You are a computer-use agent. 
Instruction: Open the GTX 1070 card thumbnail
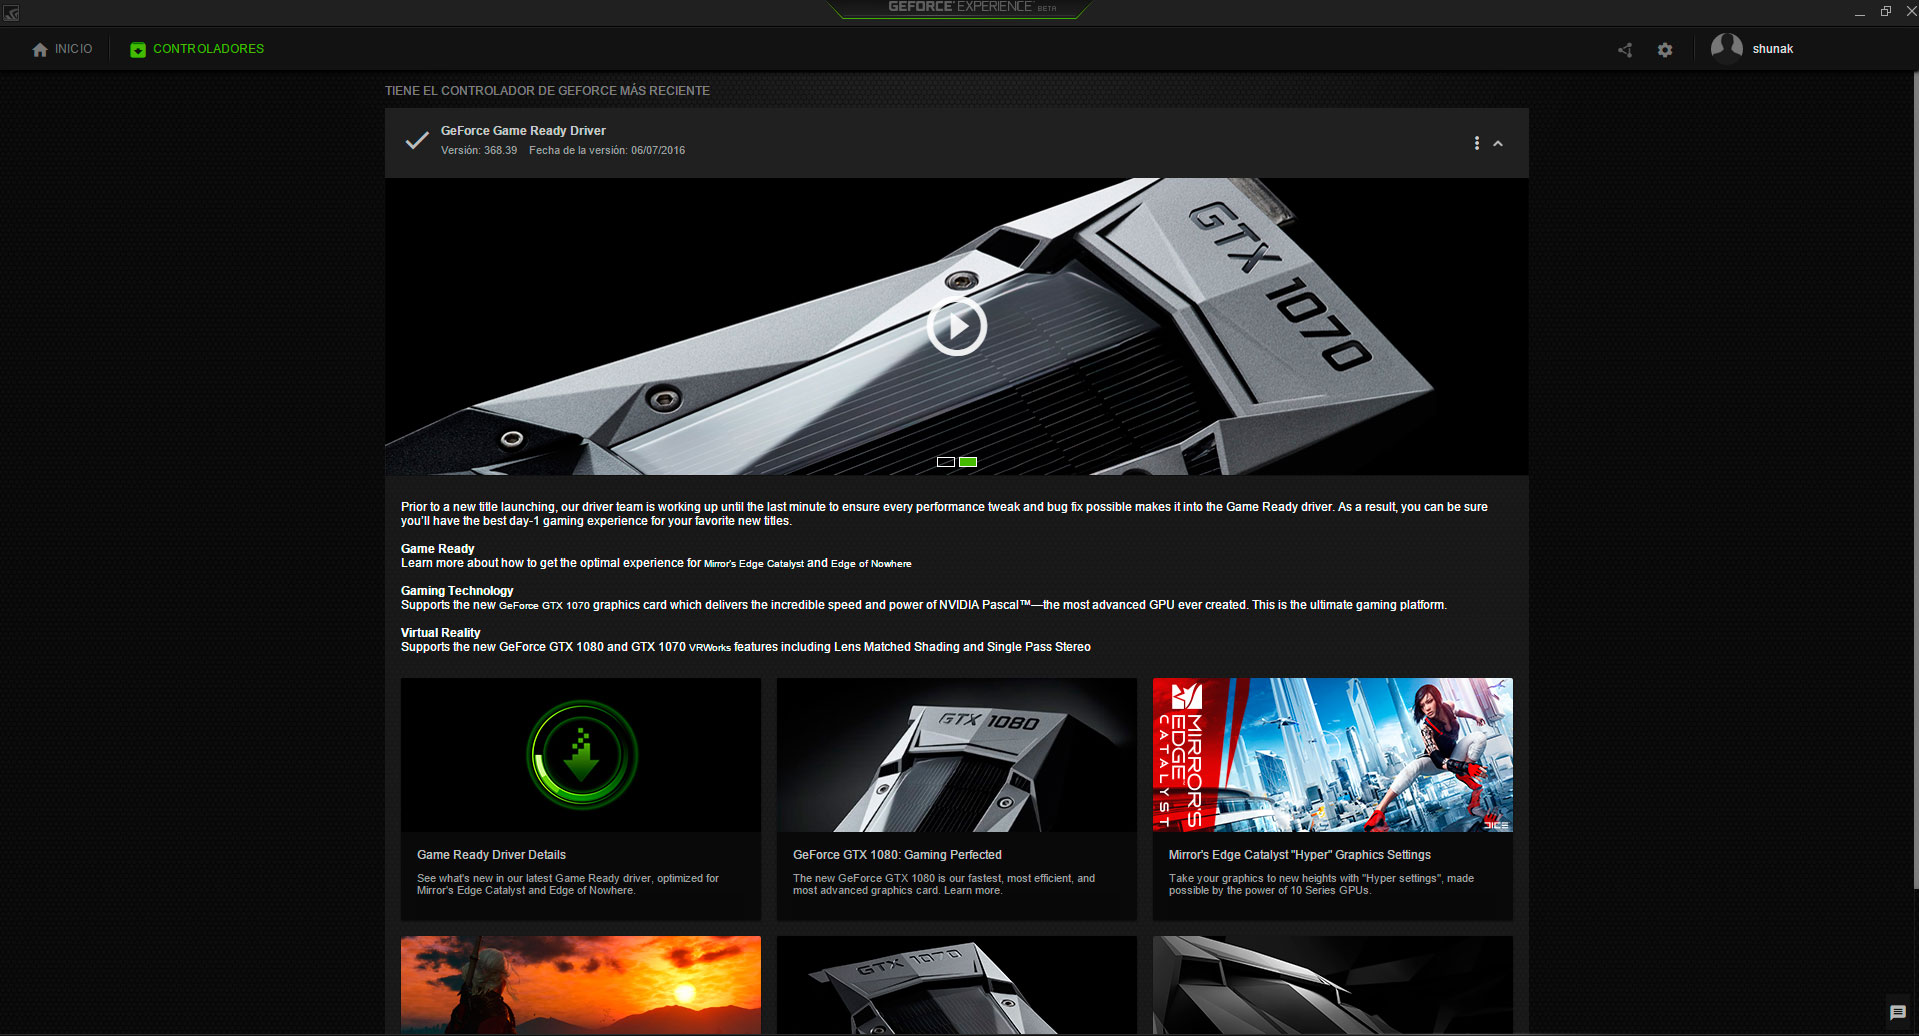click(957, 985)
